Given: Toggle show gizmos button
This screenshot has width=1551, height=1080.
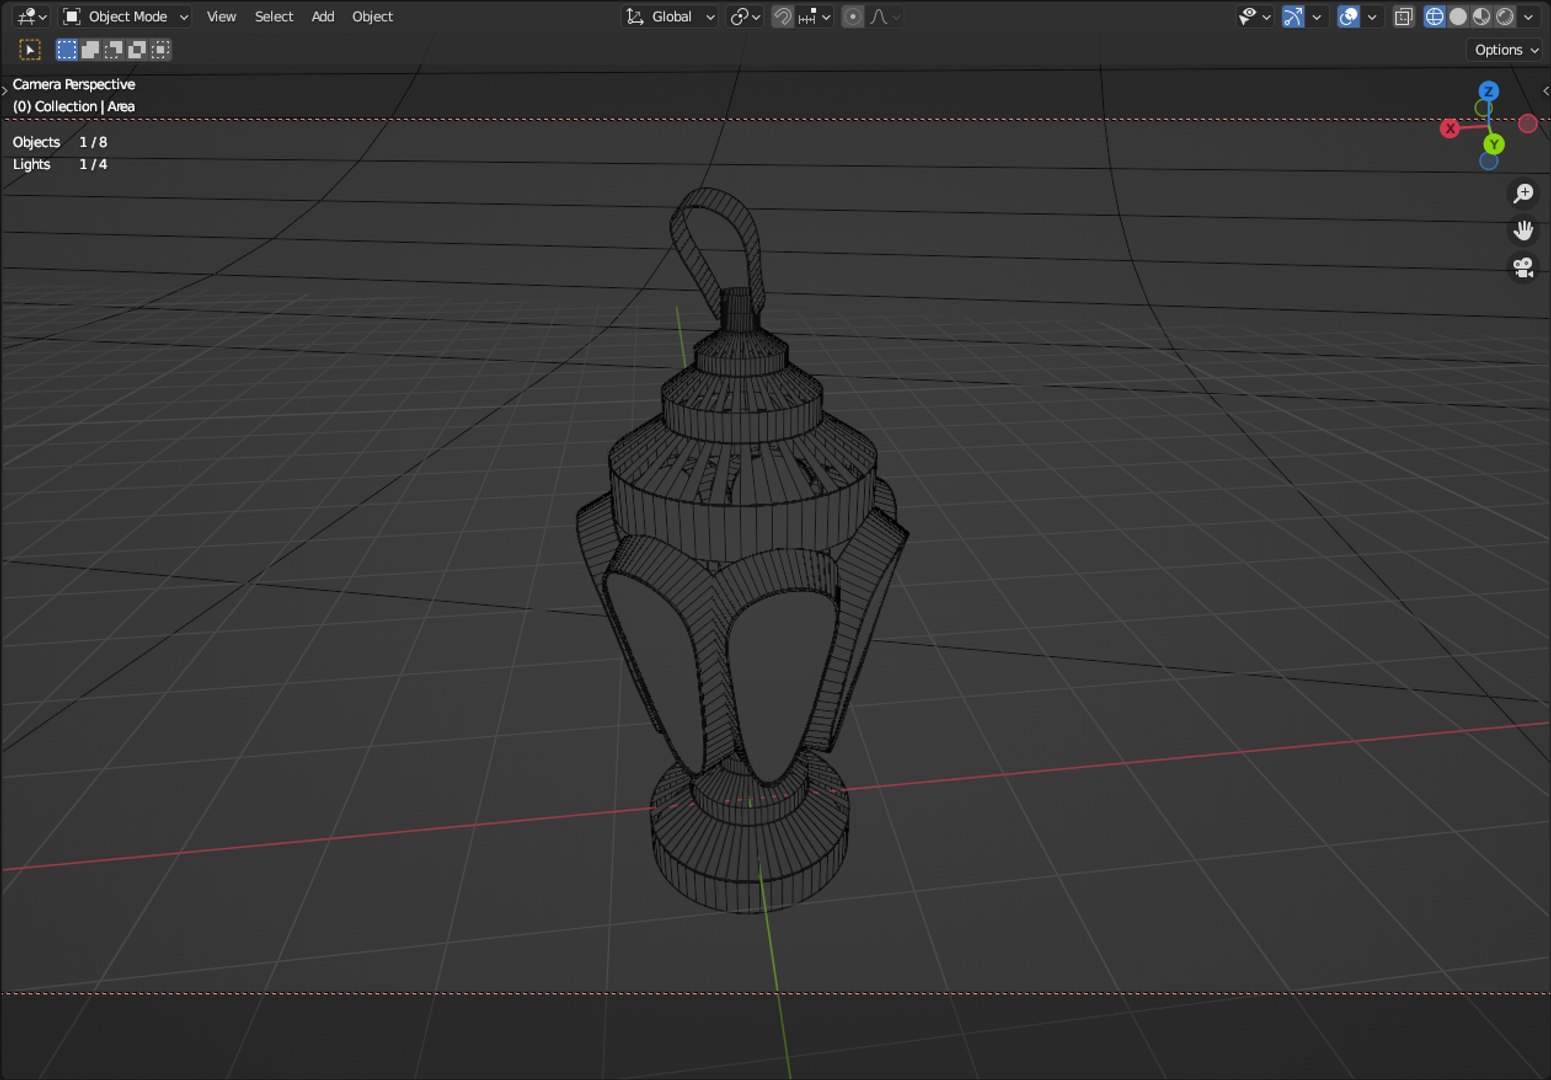Looking at the screenshot, I should [x=1293, y=16].
